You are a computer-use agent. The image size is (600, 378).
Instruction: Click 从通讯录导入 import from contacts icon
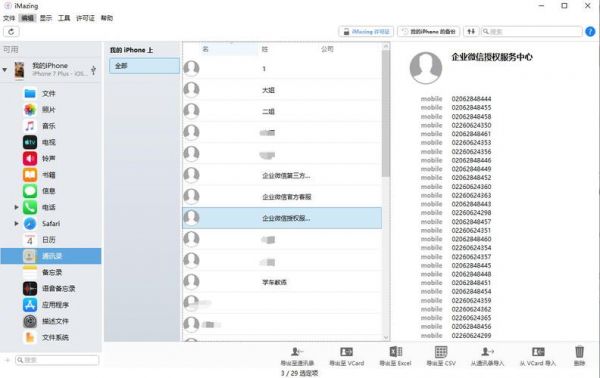(487, 356)
